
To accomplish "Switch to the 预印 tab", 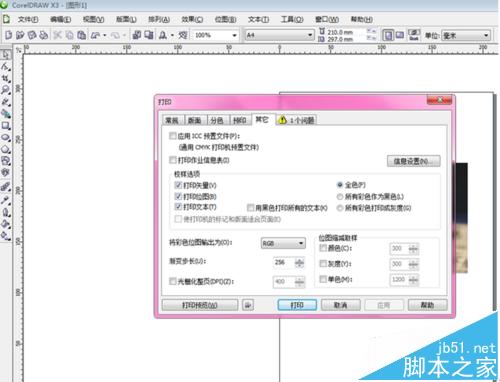I will (239, 120).
